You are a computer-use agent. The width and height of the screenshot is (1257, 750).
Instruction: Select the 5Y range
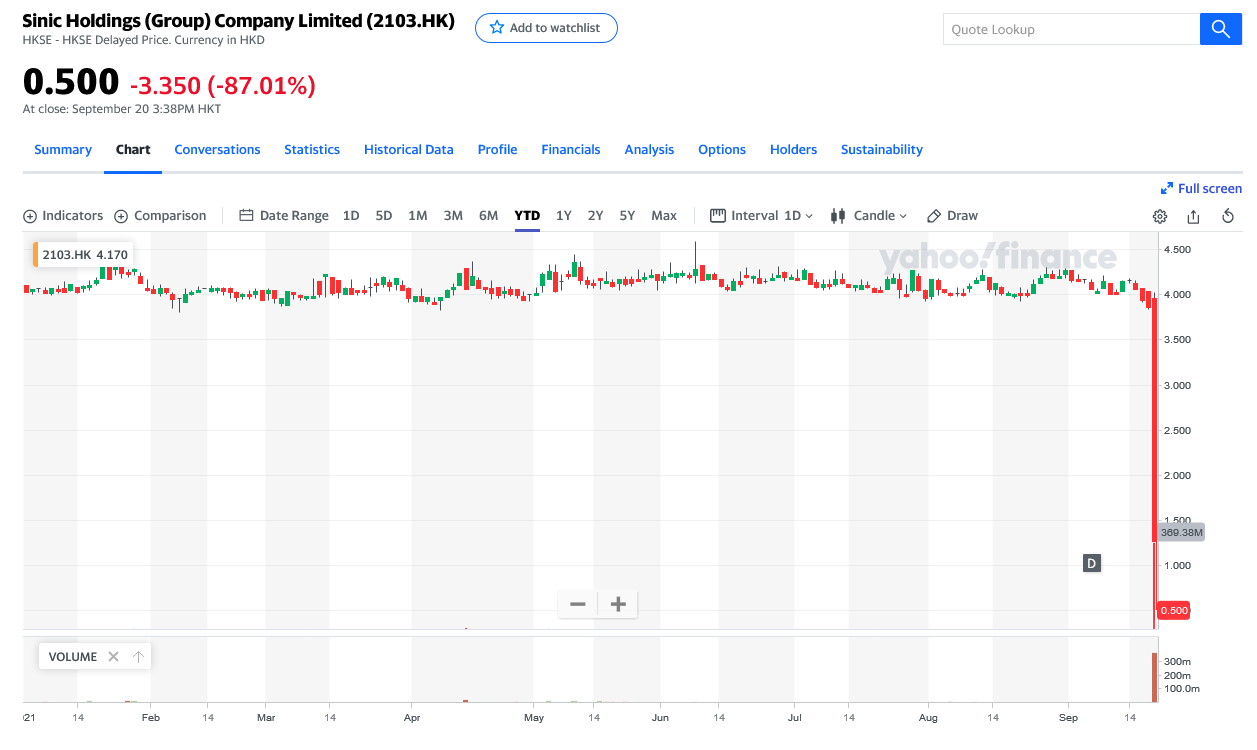click(627, 215)
